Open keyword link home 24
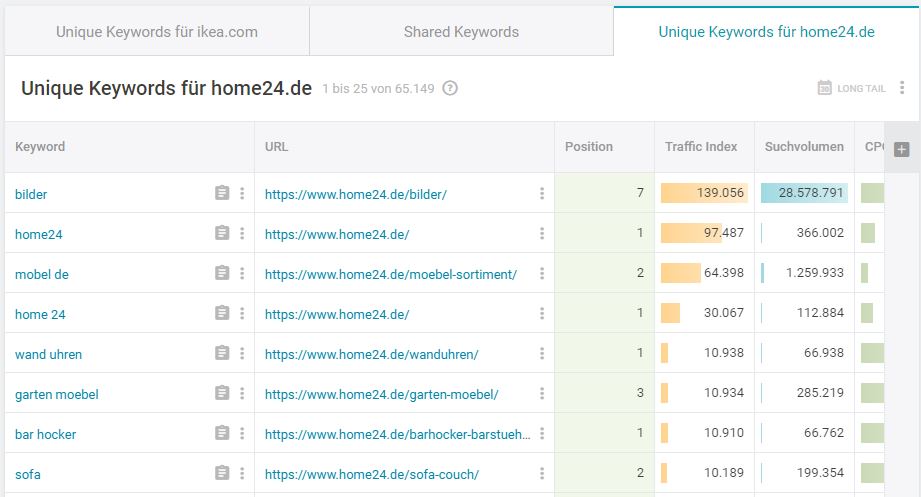The height and width of the screenshot is (497, 921). coord(40,314)
